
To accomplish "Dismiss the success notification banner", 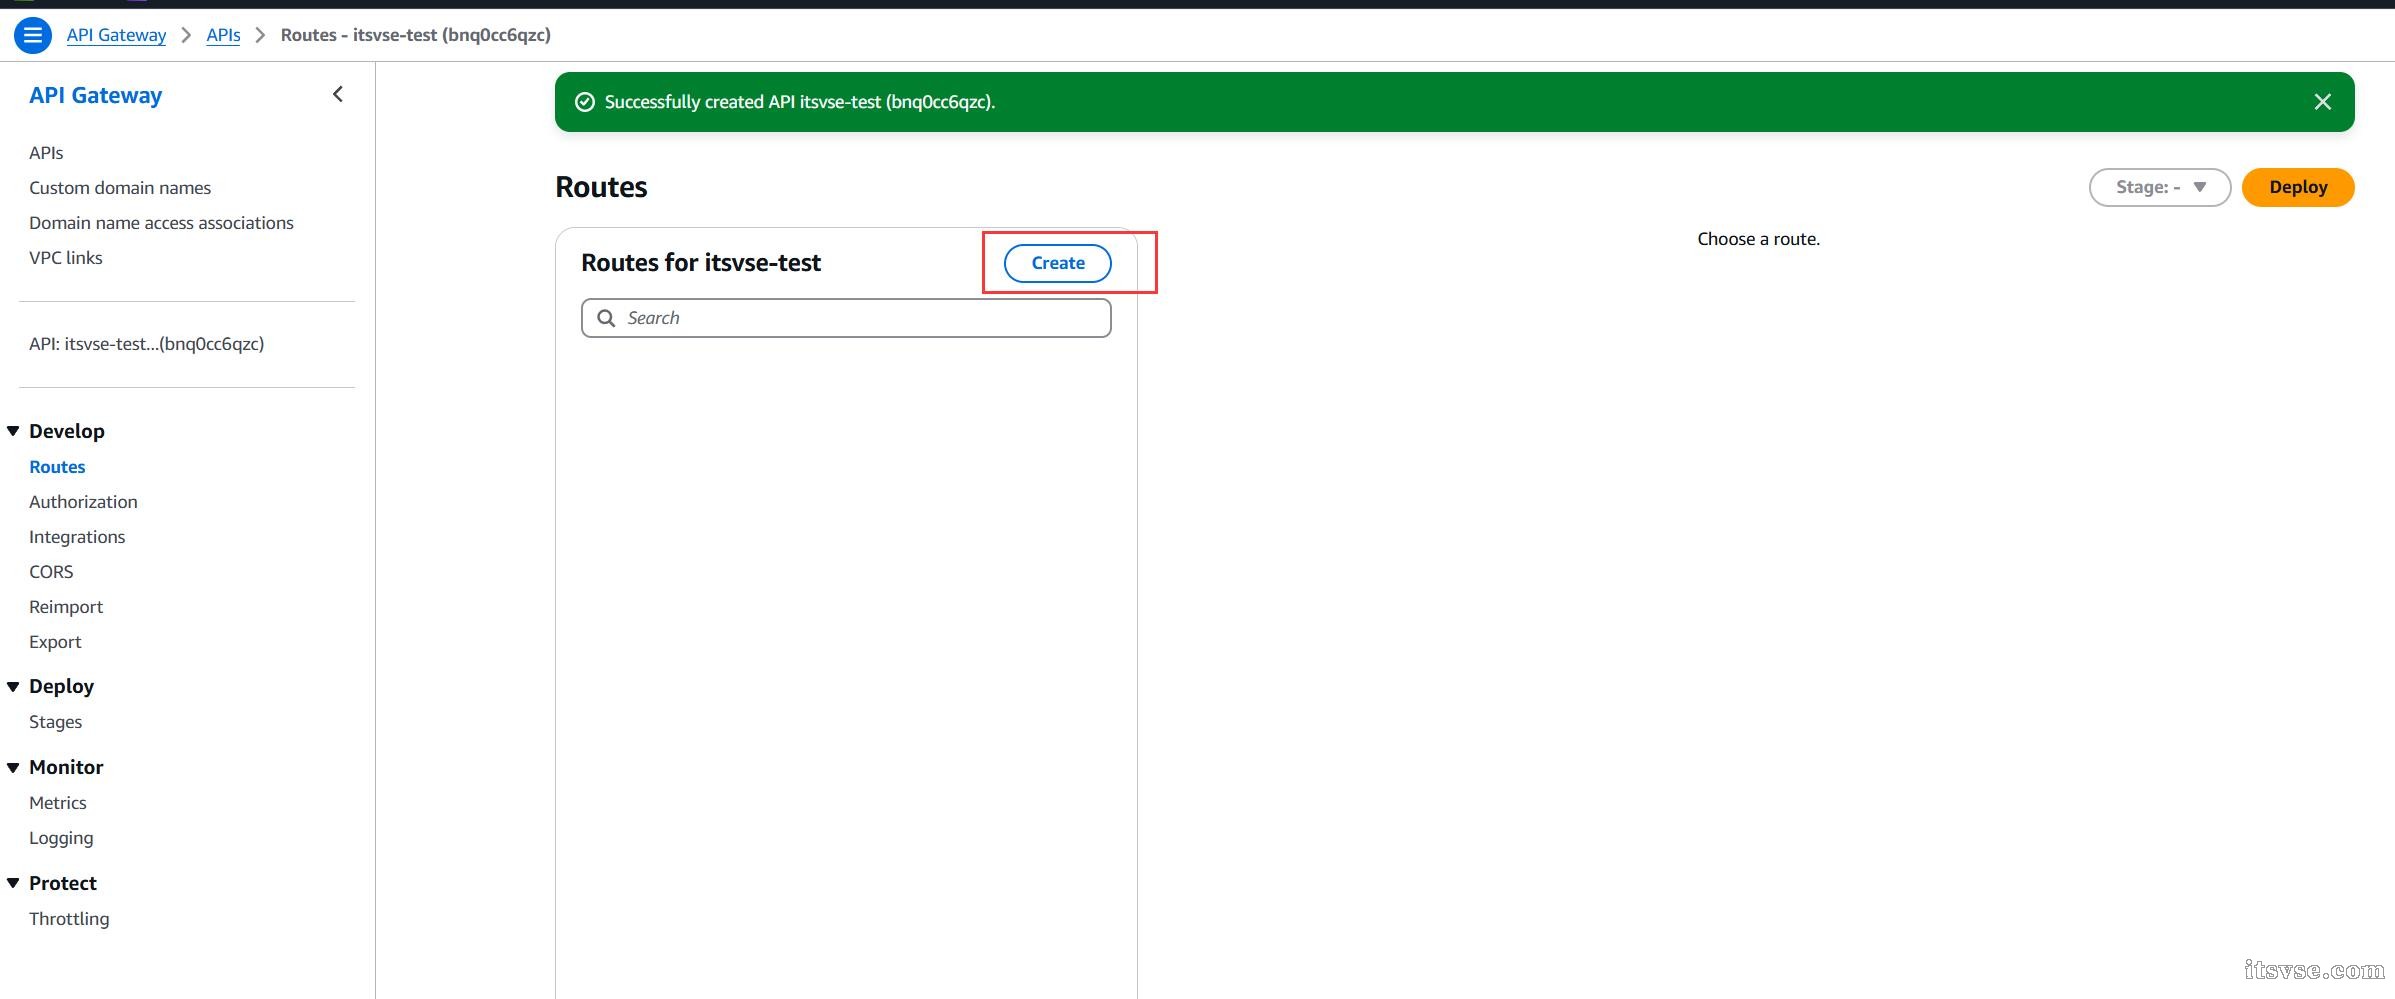I will tap(2322, 102).
